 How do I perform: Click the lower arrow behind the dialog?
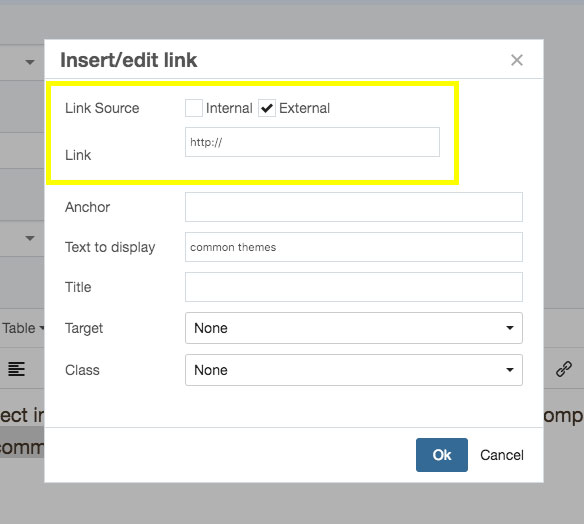30,238
